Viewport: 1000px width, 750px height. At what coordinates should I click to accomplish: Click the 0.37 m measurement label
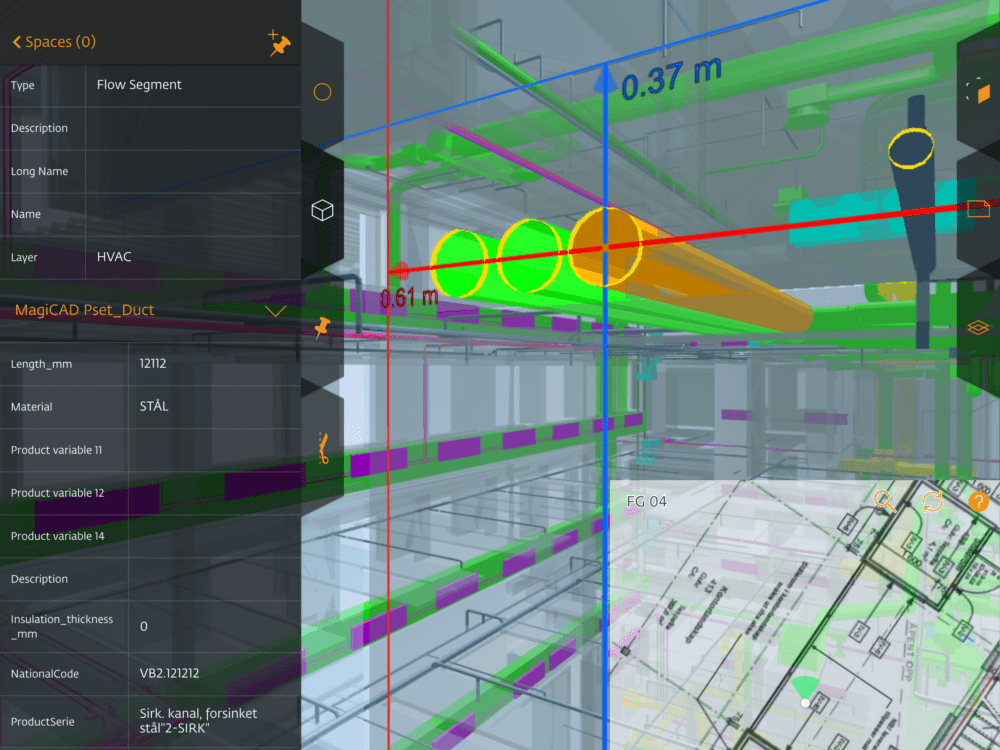tap(671, 78)
